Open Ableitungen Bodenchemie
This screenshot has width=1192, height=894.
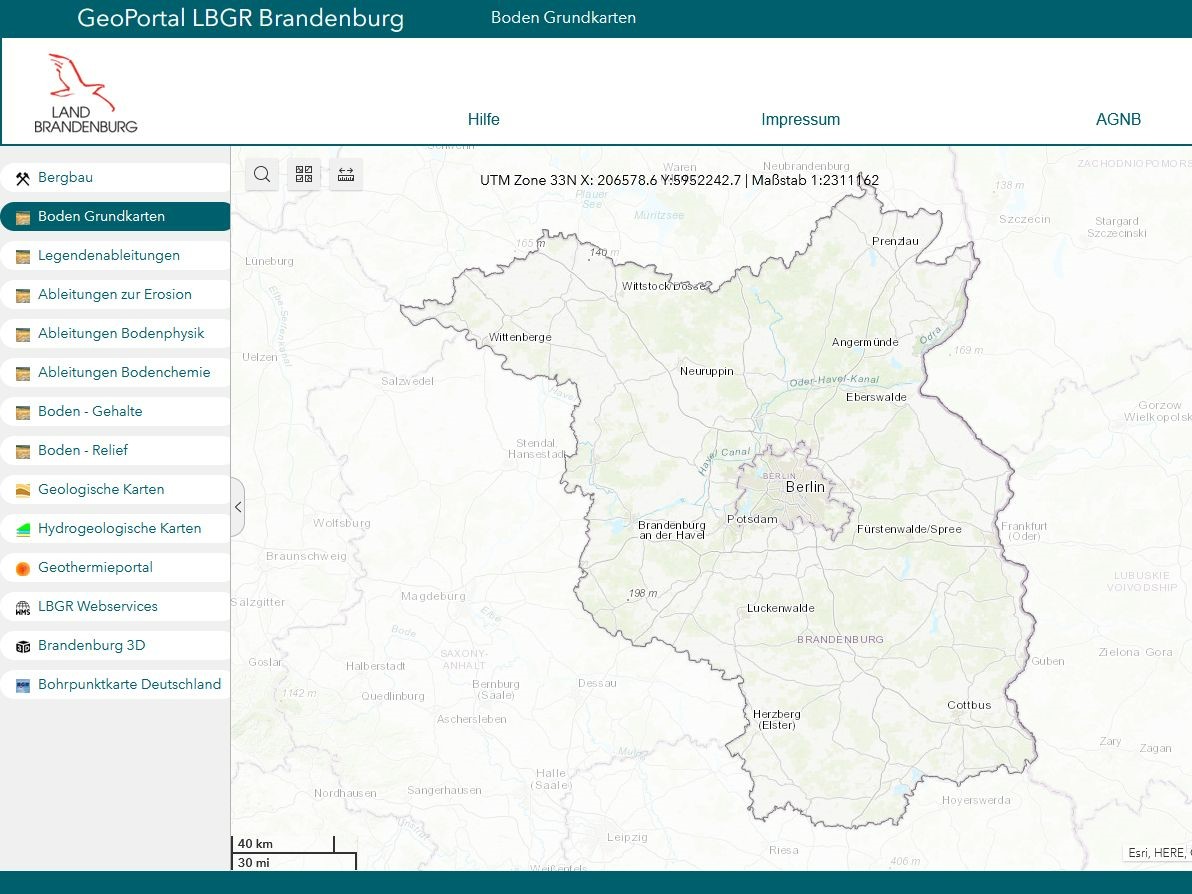(115, 372)
